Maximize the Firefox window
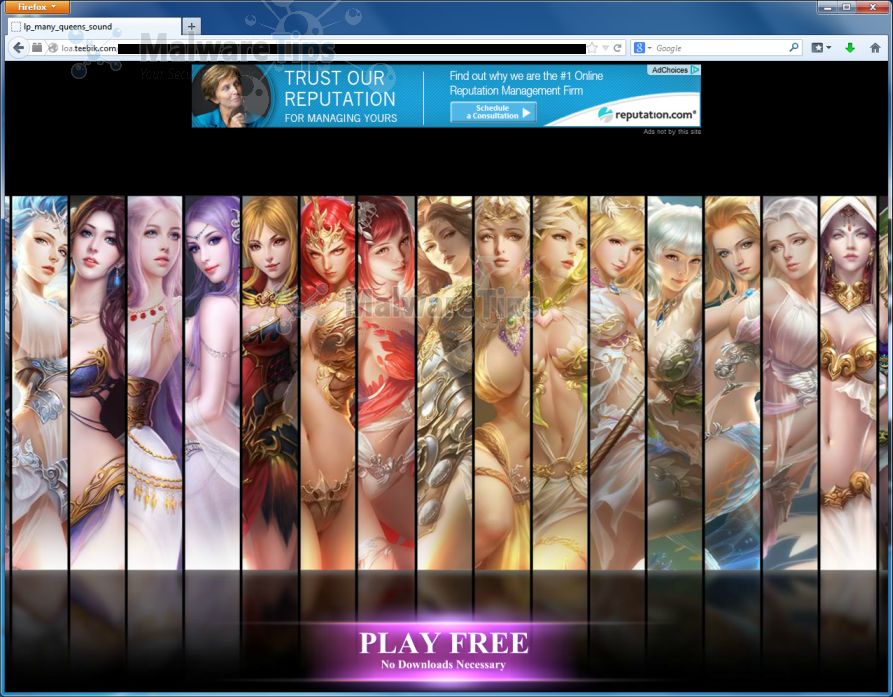This screenshot has width=893, height=697. click(847, 7)
